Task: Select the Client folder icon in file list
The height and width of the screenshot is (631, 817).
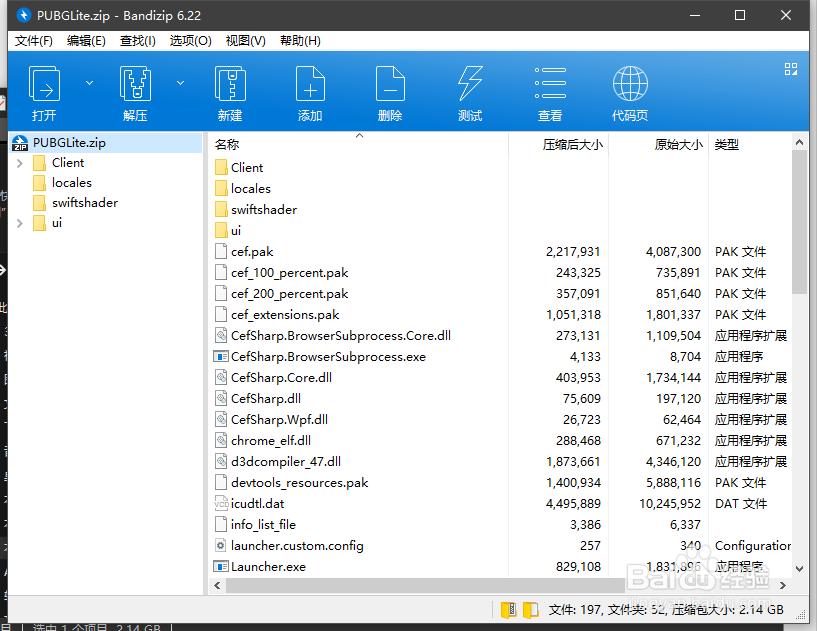Action: click(x=221, y=167)
